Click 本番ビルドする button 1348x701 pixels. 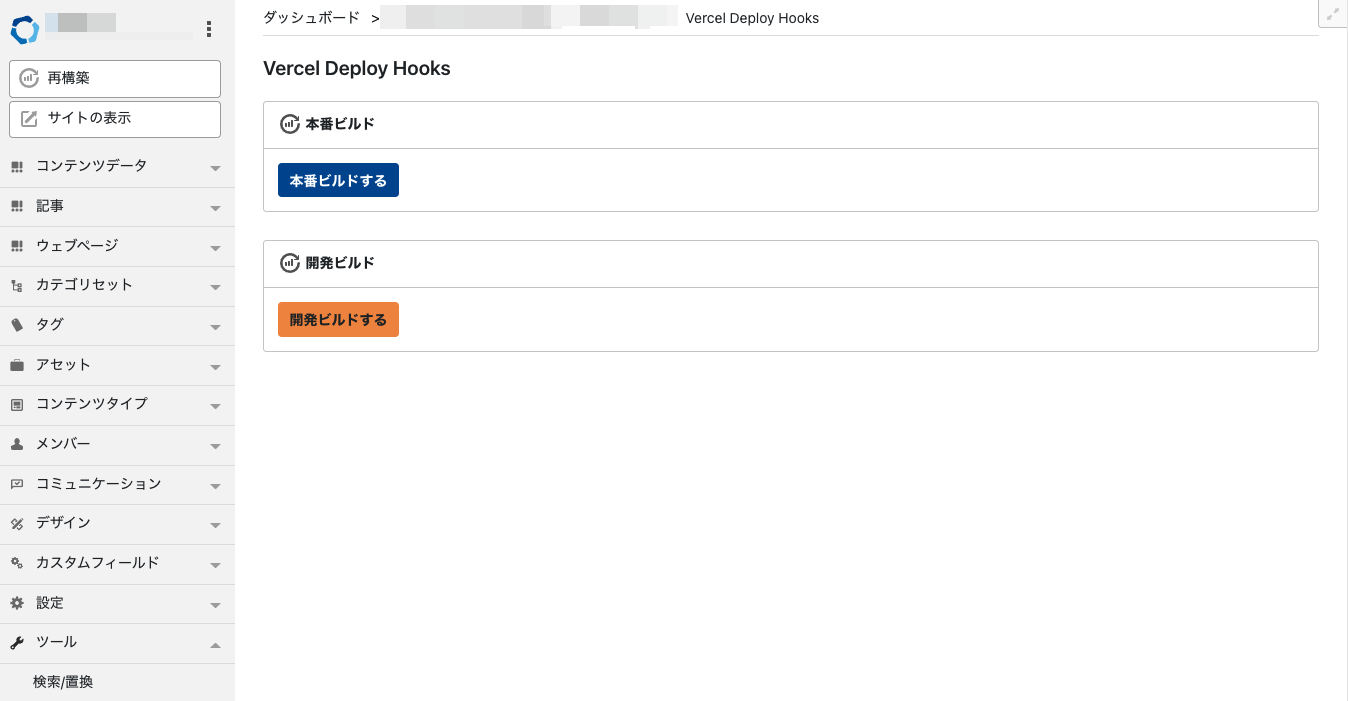click(x=338, y=180)
